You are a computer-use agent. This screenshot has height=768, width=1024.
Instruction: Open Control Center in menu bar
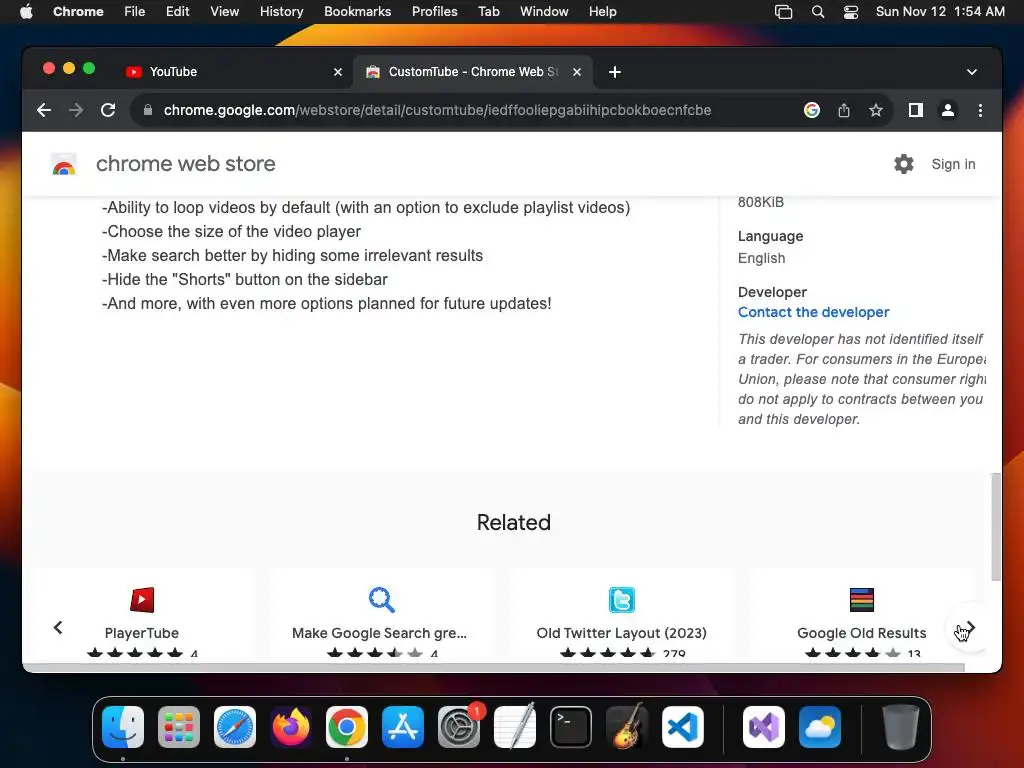pos(850,12)
